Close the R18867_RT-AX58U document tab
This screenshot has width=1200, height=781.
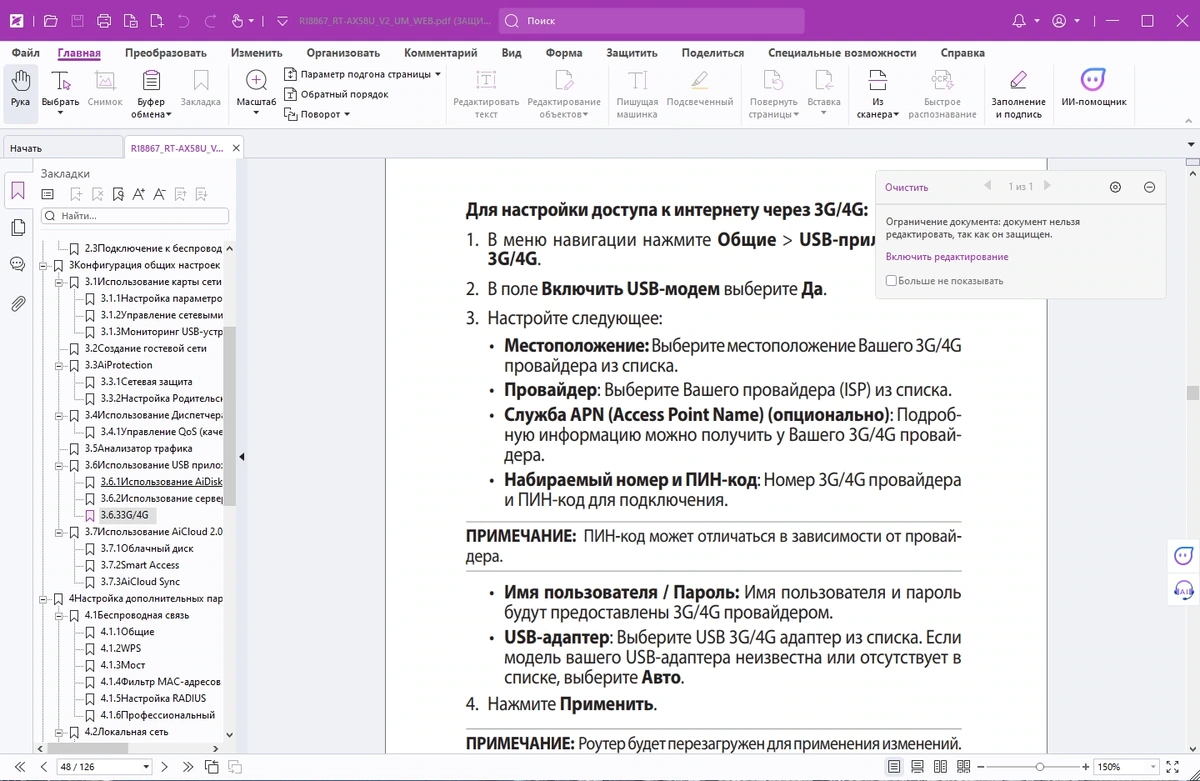click(x=235, y=148)
